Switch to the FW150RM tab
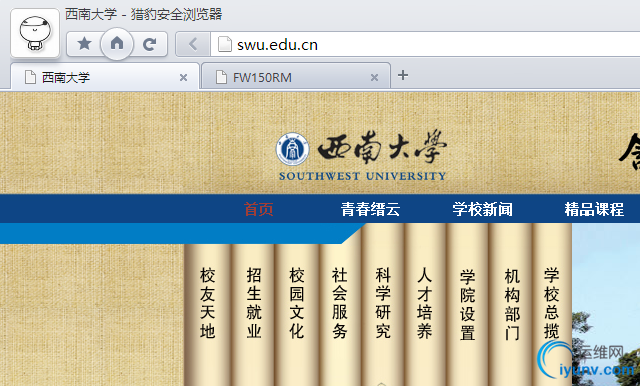Screen dimensions: 640x386 [x=296, y=77]
